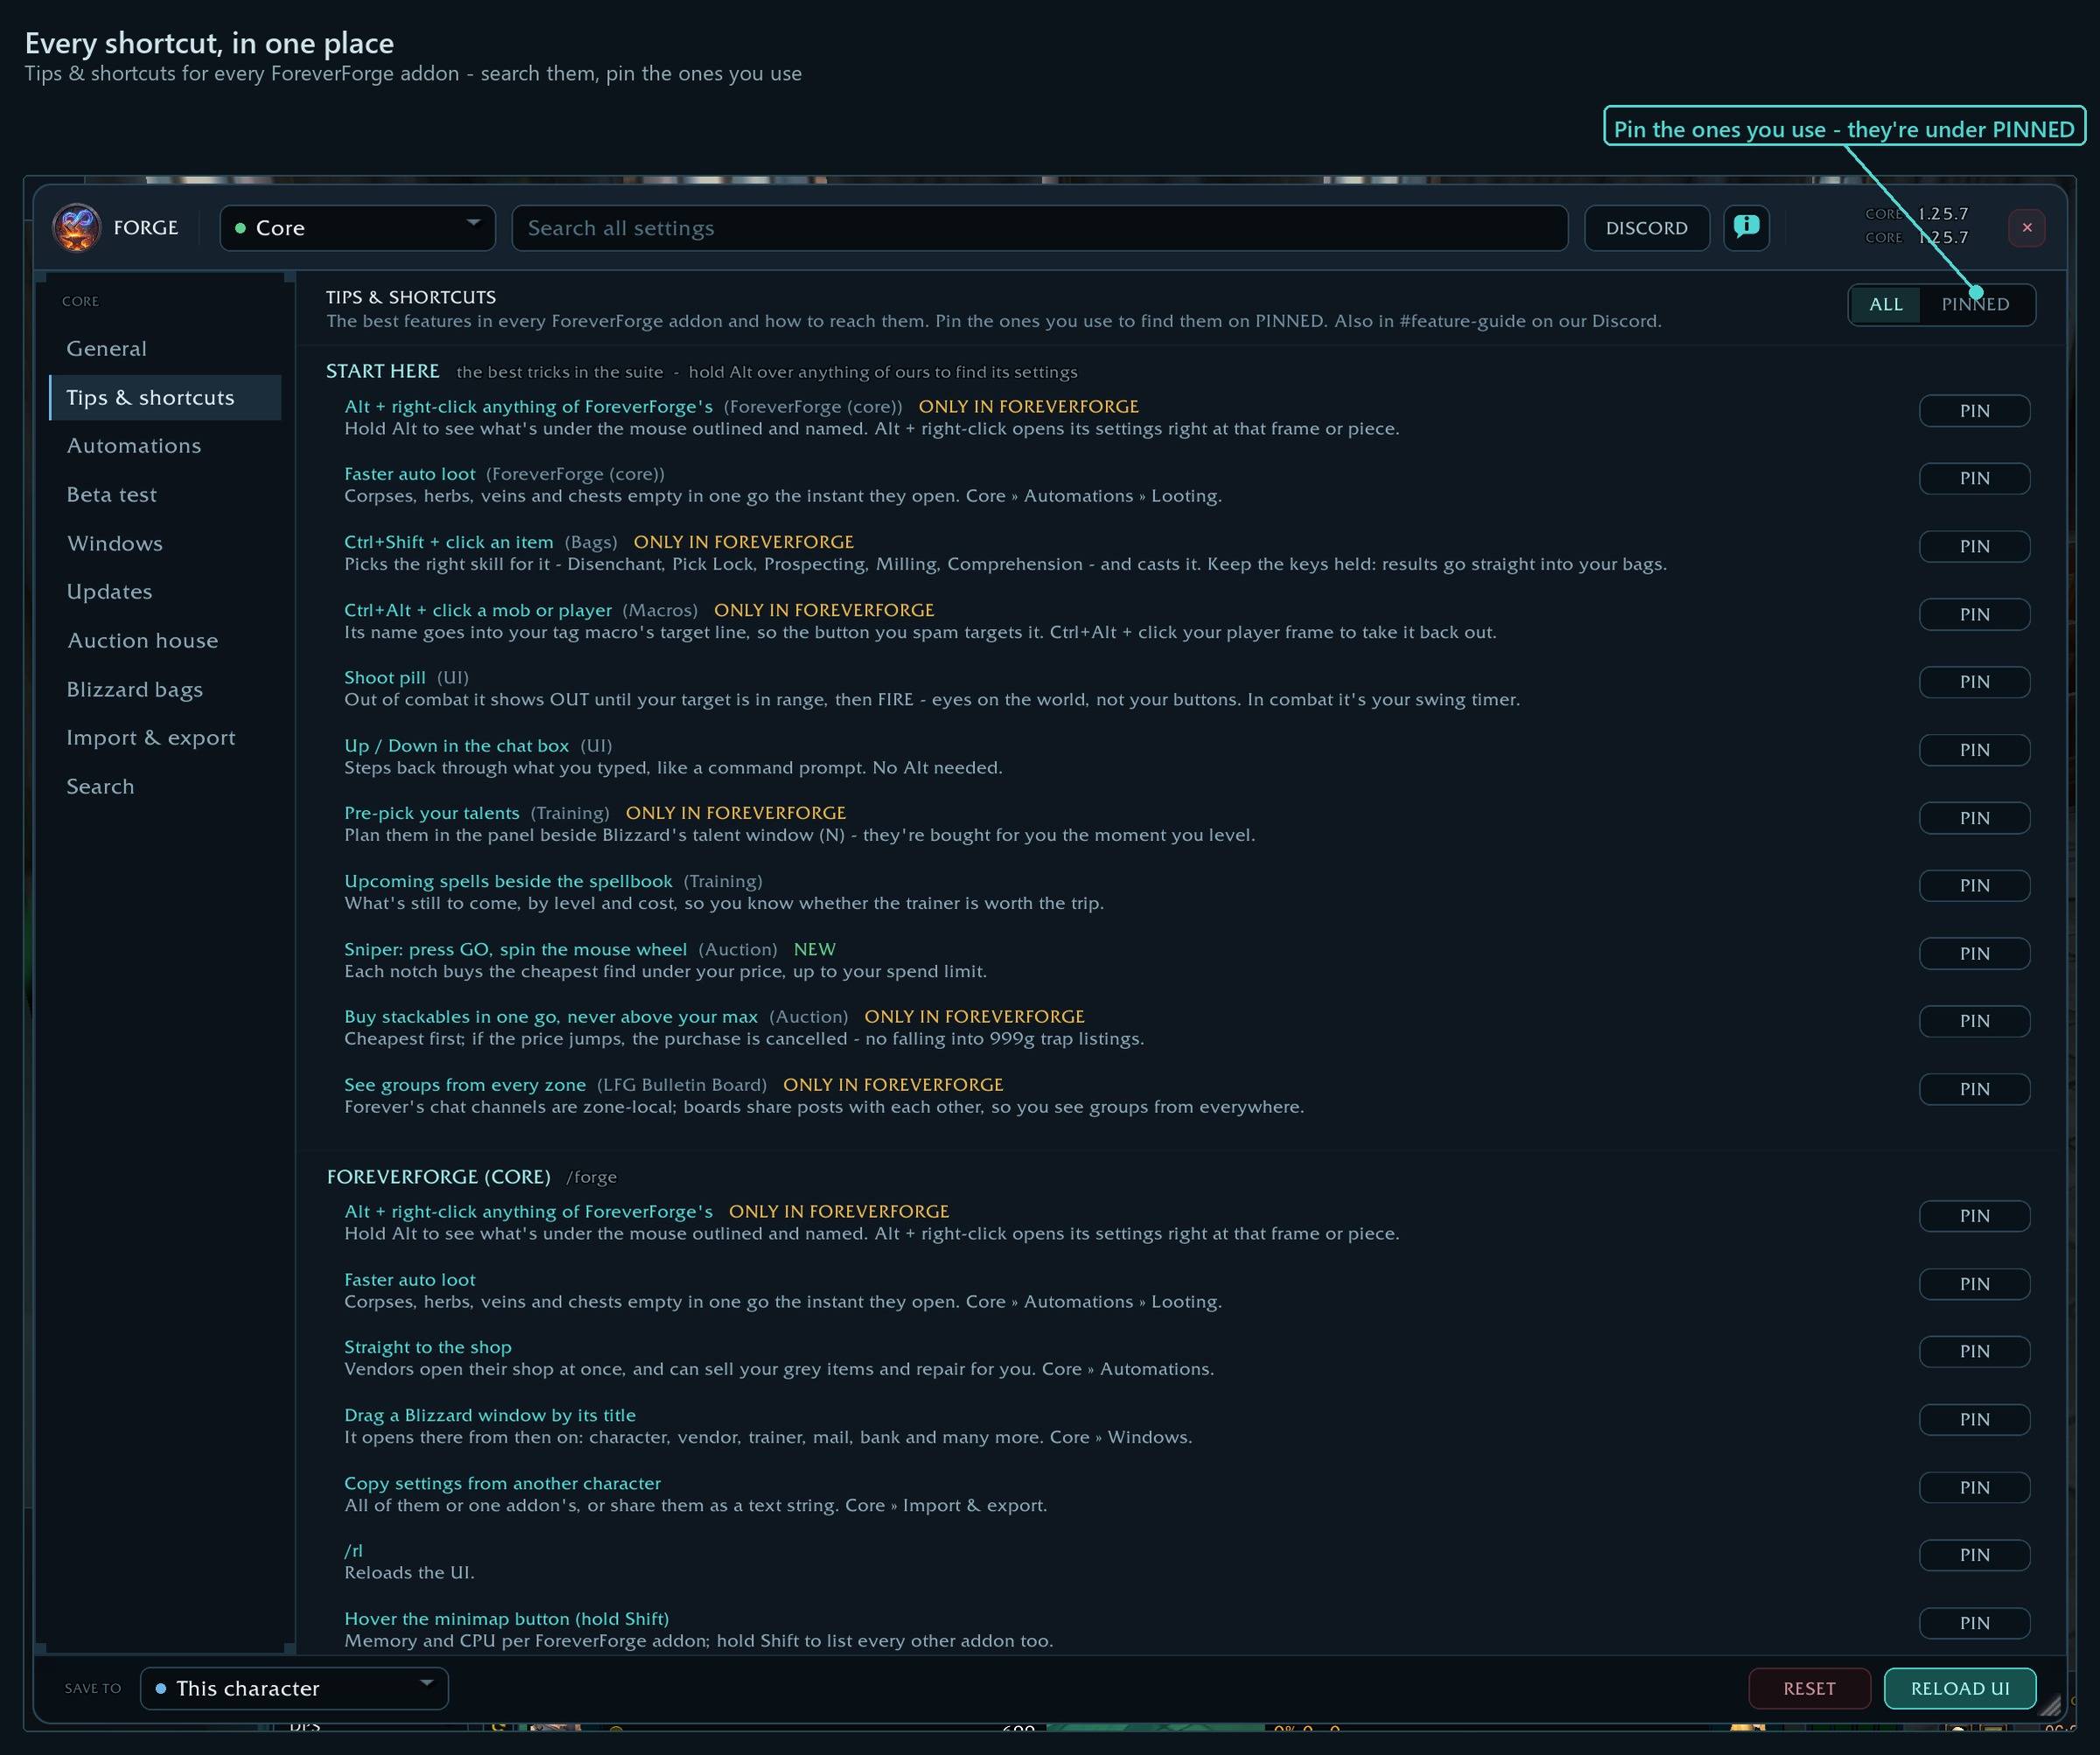
Task: Click the 'Straight to the shop' title
Action: 428,1347
